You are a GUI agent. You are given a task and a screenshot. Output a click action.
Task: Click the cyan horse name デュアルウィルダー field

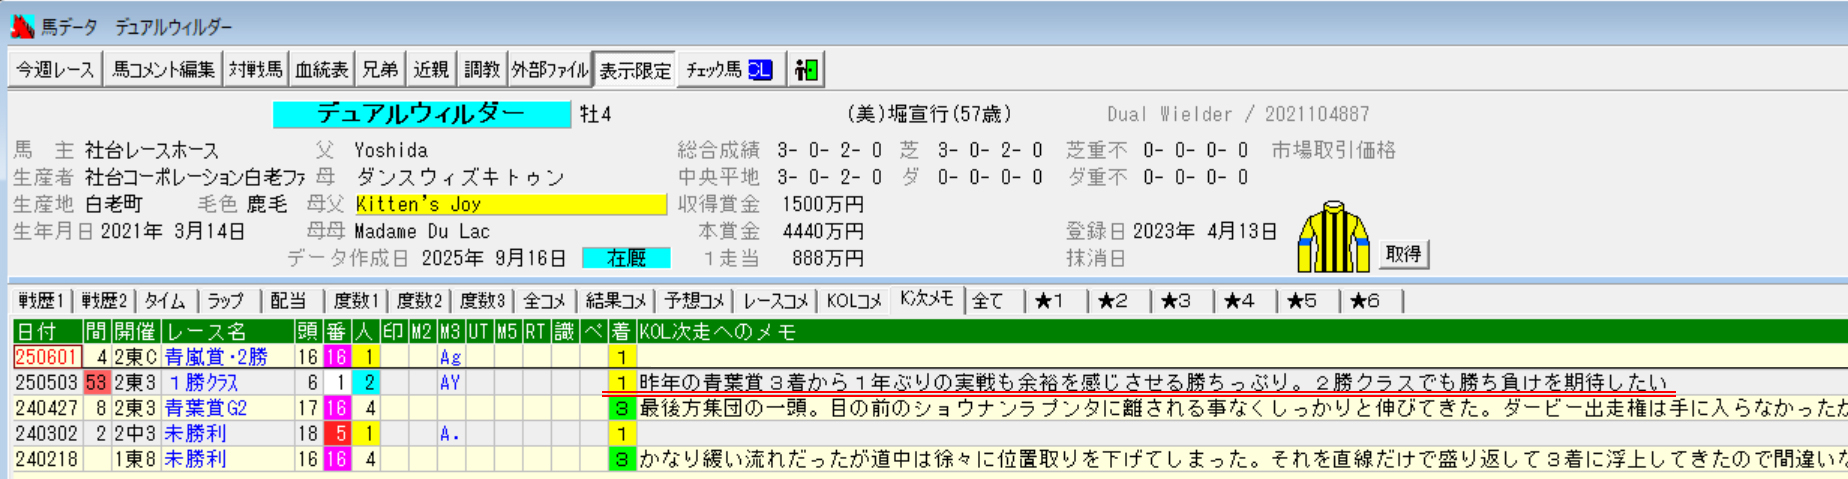point(421,114)
